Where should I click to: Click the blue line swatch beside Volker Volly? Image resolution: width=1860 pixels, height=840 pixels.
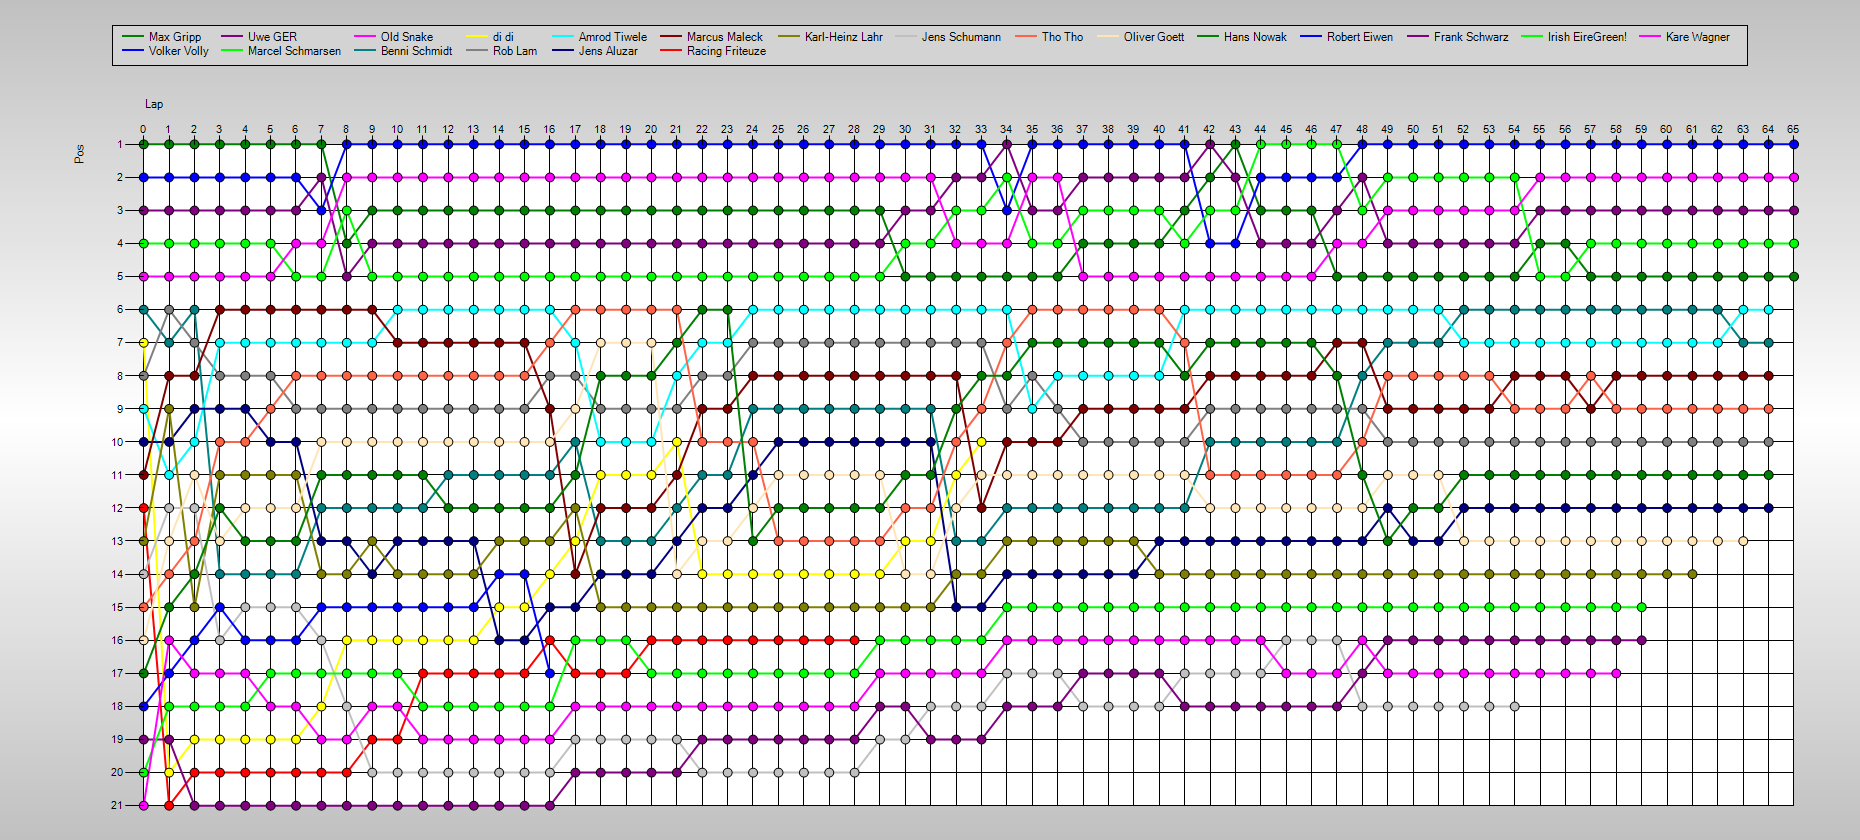pyautogui.click(x=132, y=51)
